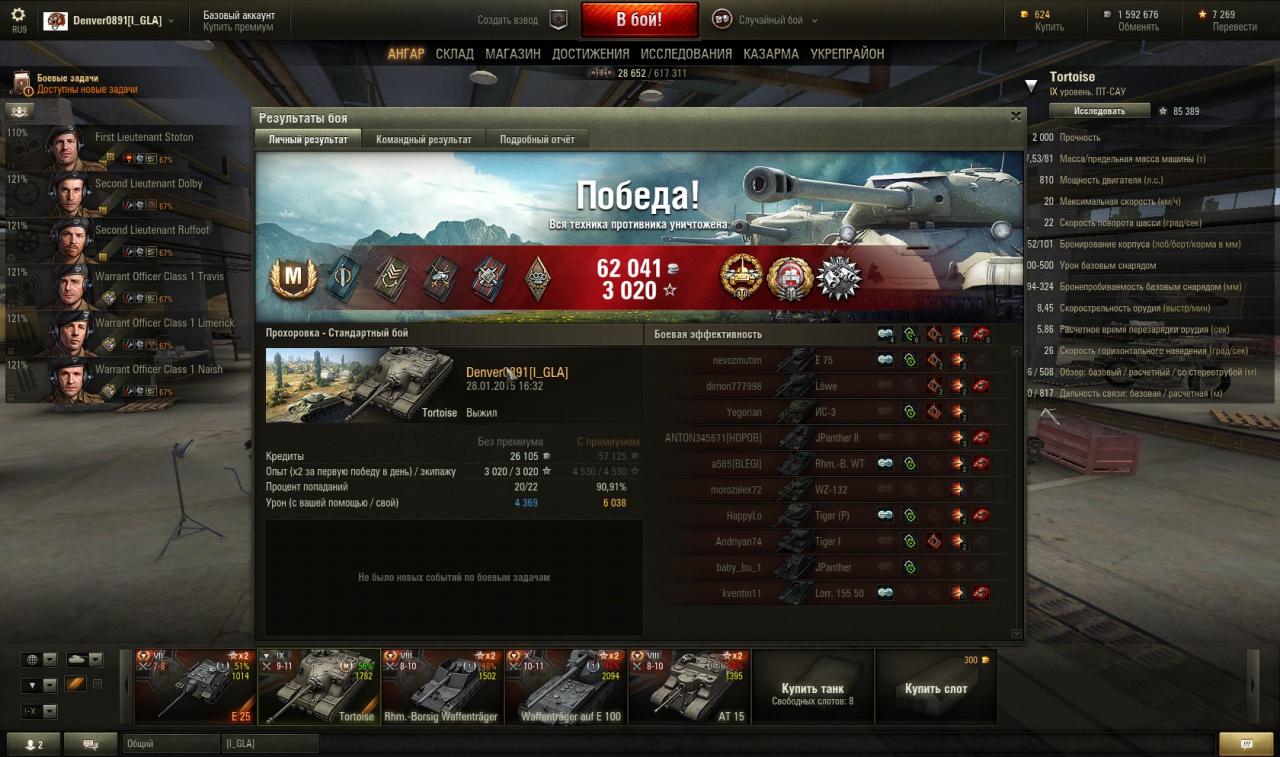Select the E 25 tank thumbnail
This screenshot has height=757, width=1280.
click(196, 686)
